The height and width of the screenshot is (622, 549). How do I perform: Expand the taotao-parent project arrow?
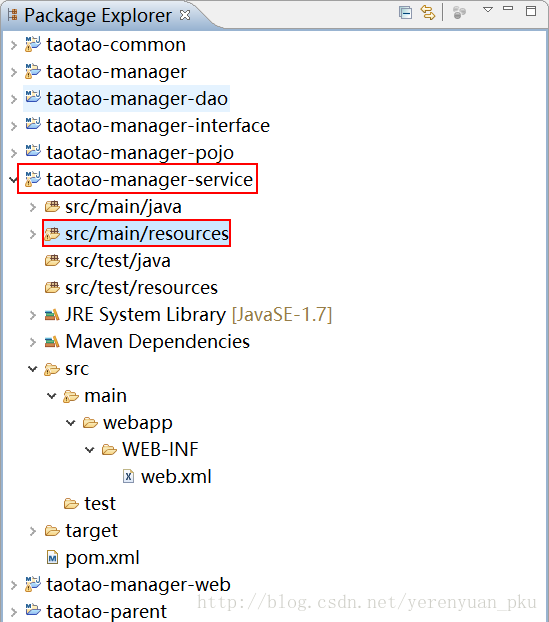click(x=14, y=612)
